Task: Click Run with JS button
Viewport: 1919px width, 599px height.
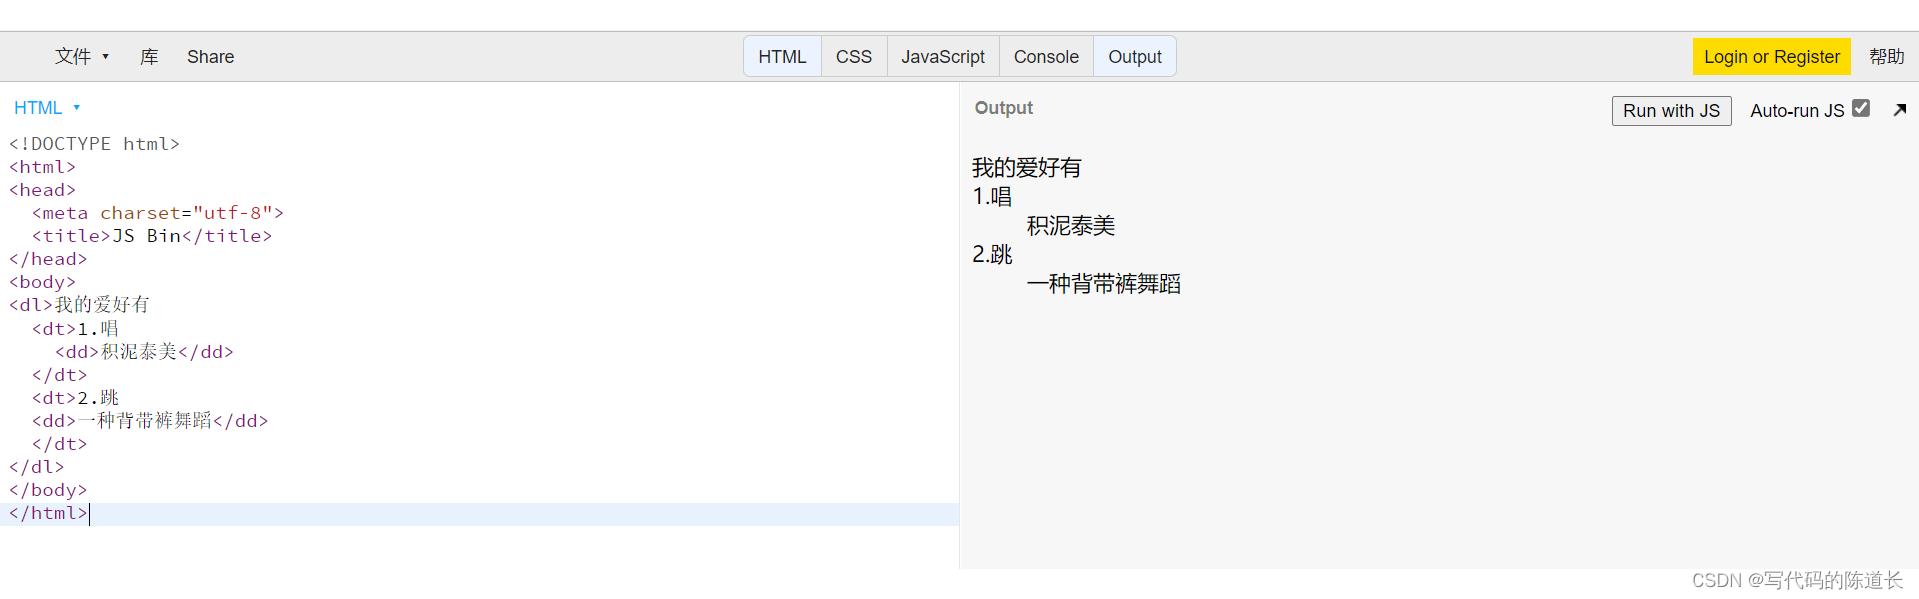Action: (x=1671, y=111)
